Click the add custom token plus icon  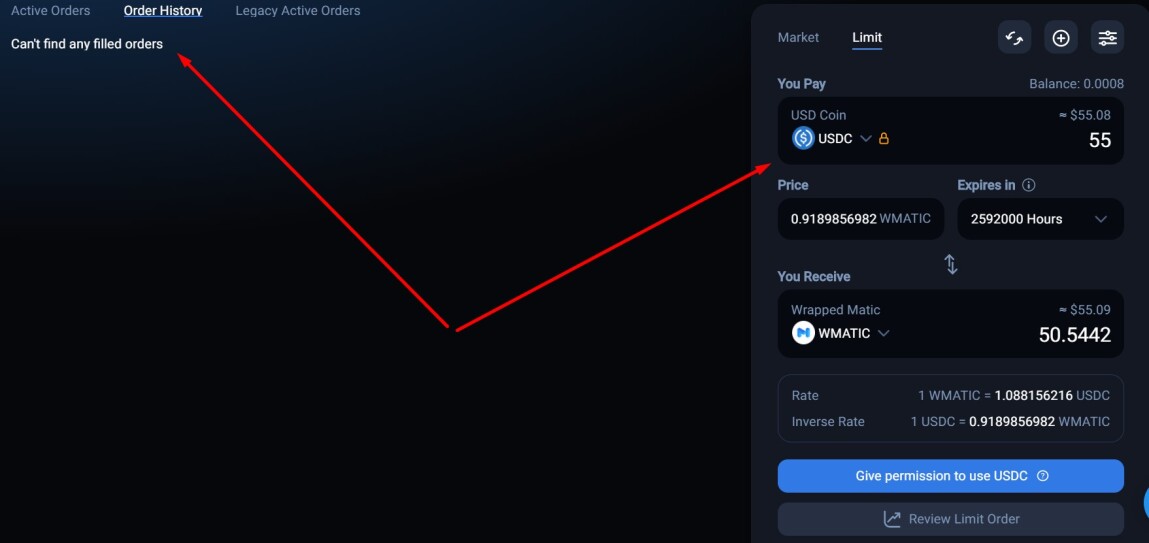pos(1060,37)
